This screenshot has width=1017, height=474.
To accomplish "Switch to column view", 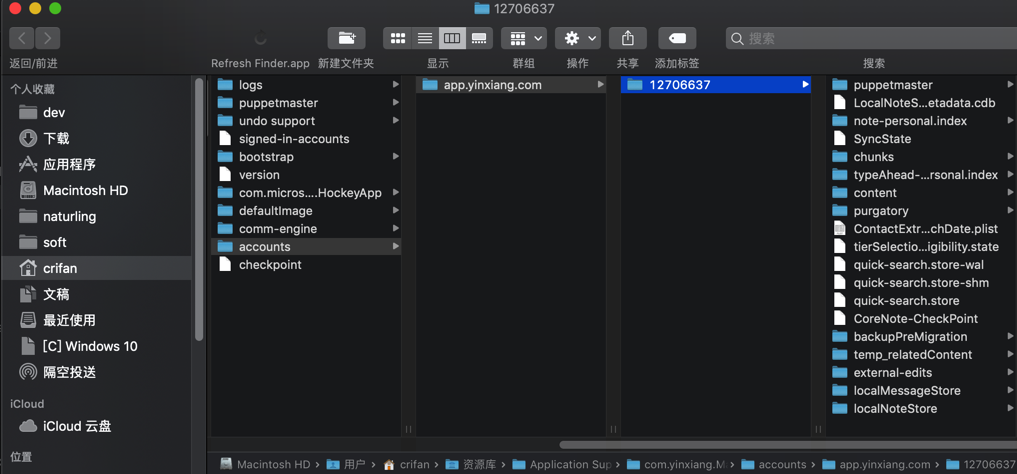I will [x=452, y=38].
